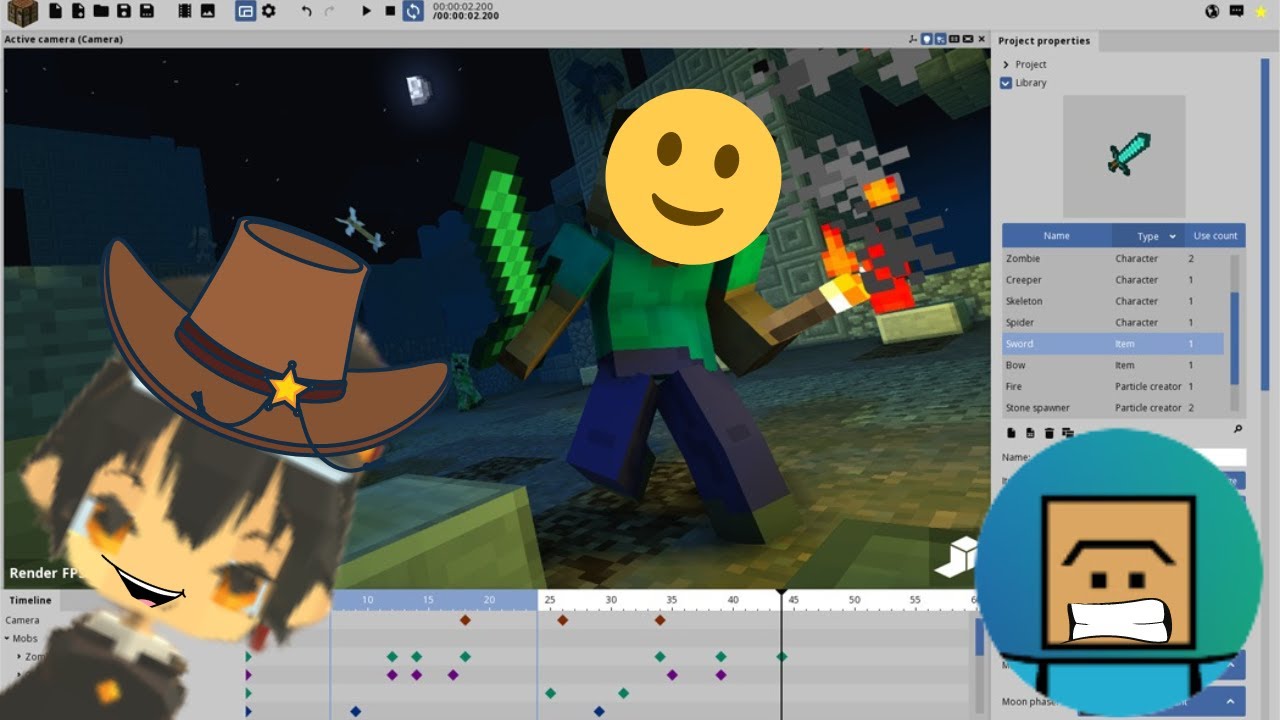Select Bow in the library list
Viewport: 1280px width, 720px height.
(x=1113, y=365)
